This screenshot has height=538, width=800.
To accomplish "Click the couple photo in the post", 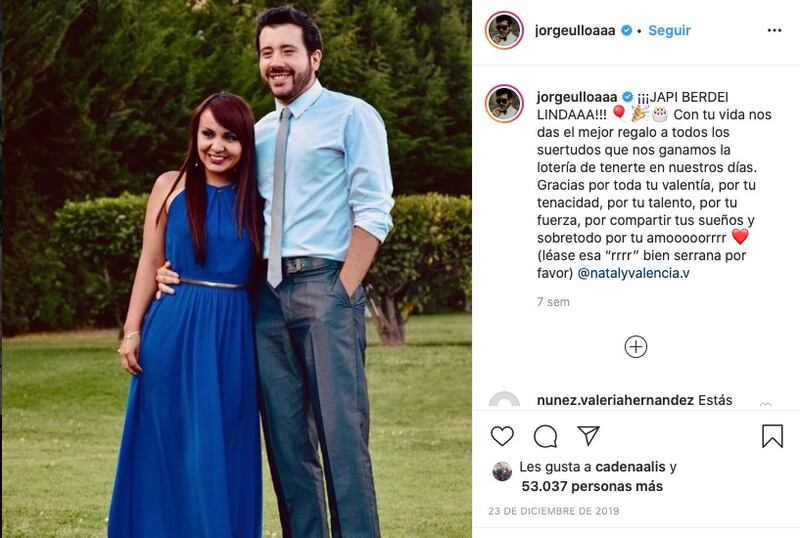I will pos(237,269).
